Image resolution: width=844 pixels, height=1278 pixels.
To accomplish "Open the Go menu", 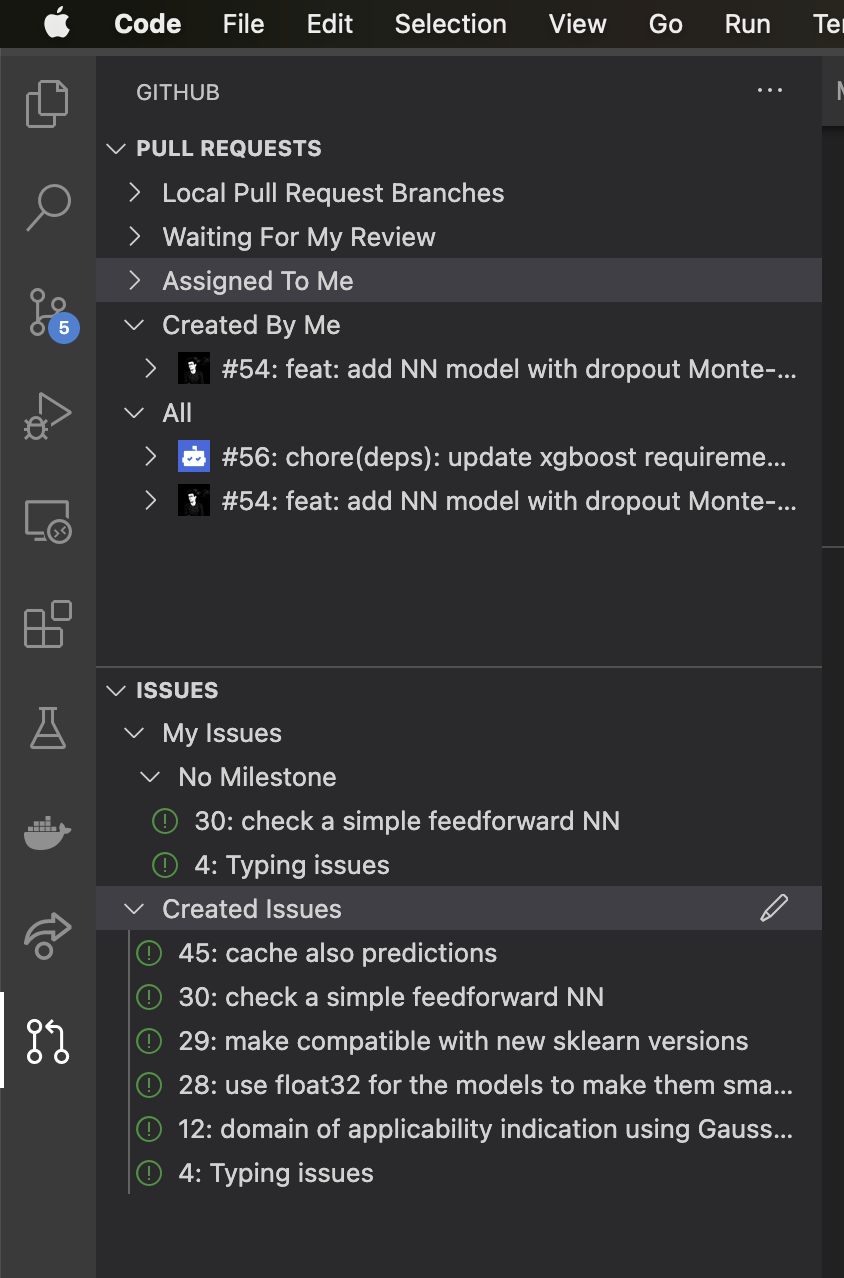I will [665, 24].
